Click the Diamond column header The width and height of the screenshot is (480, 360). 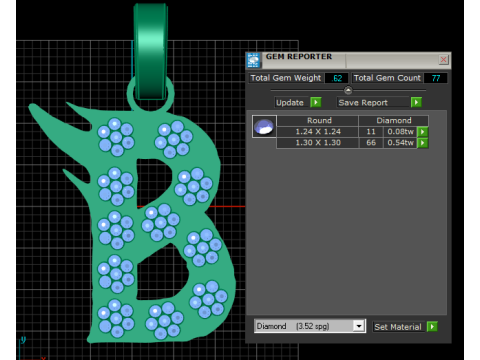coord(393,120)
